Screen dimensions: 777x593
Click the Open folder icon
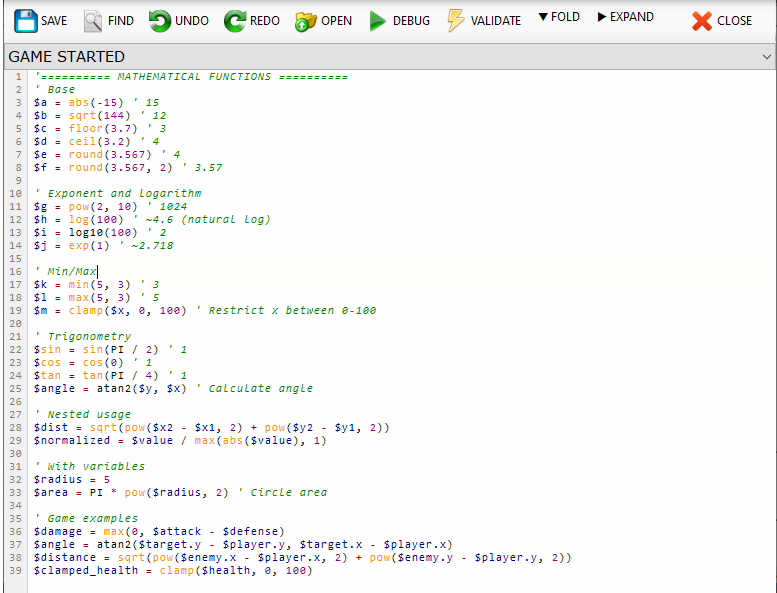(x=306, y=20)
